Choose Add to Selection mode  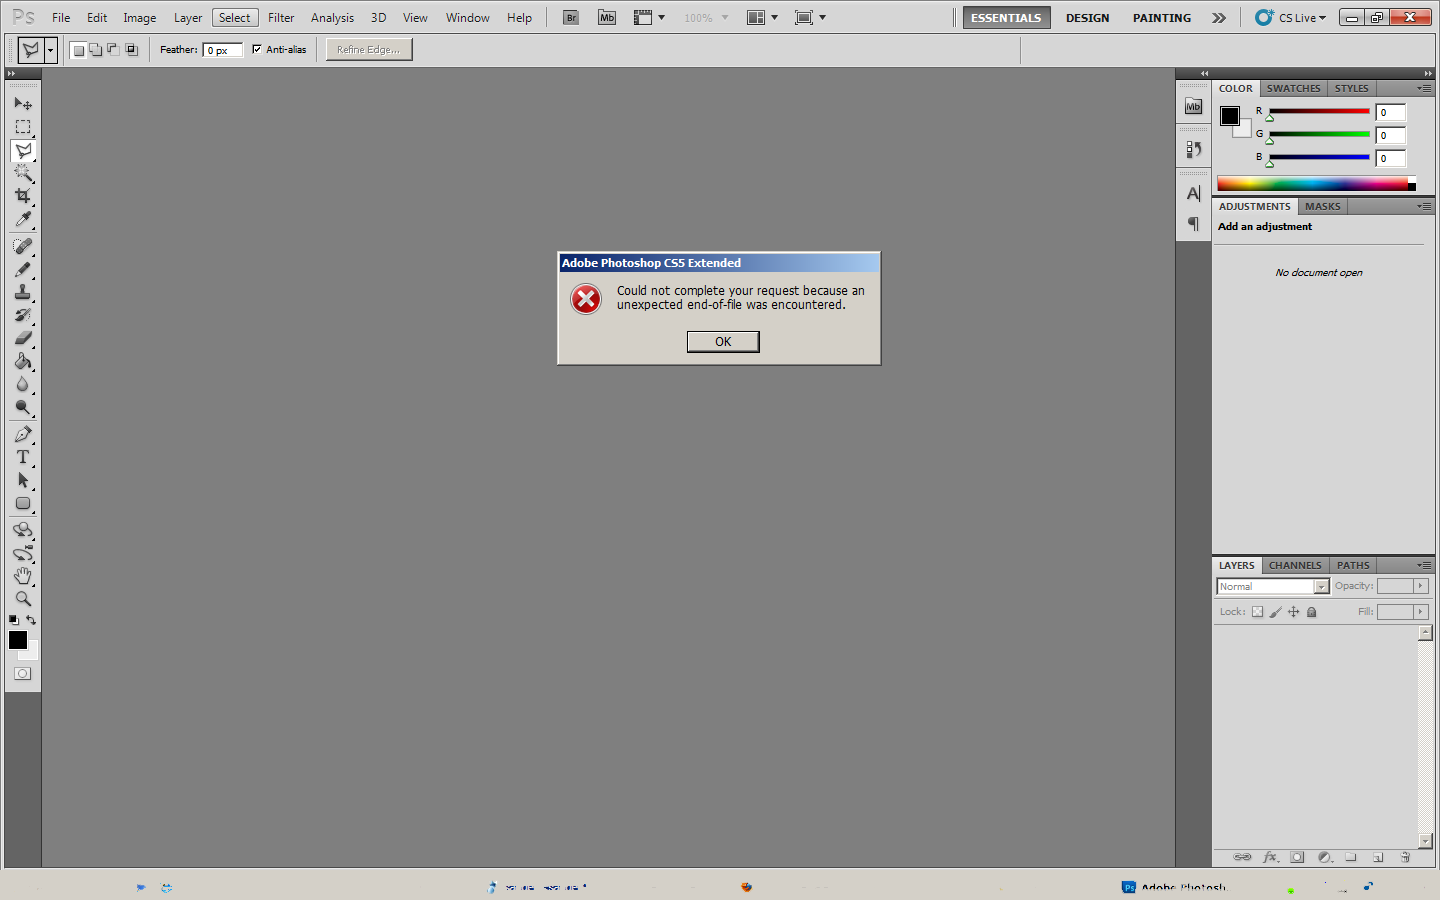(96, 50)
